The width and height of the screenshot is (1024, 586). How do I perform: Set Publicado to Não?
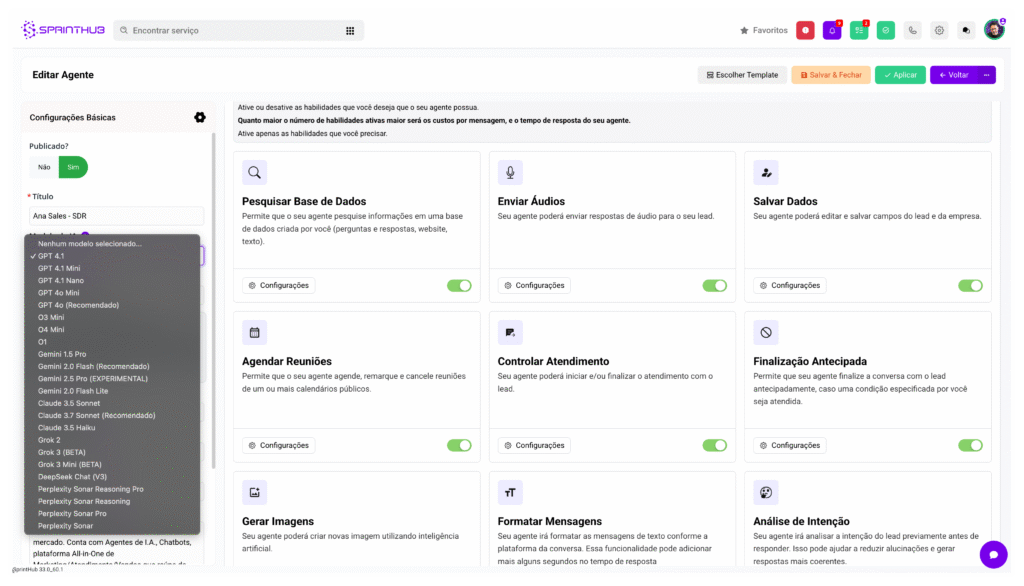[44, 167]
